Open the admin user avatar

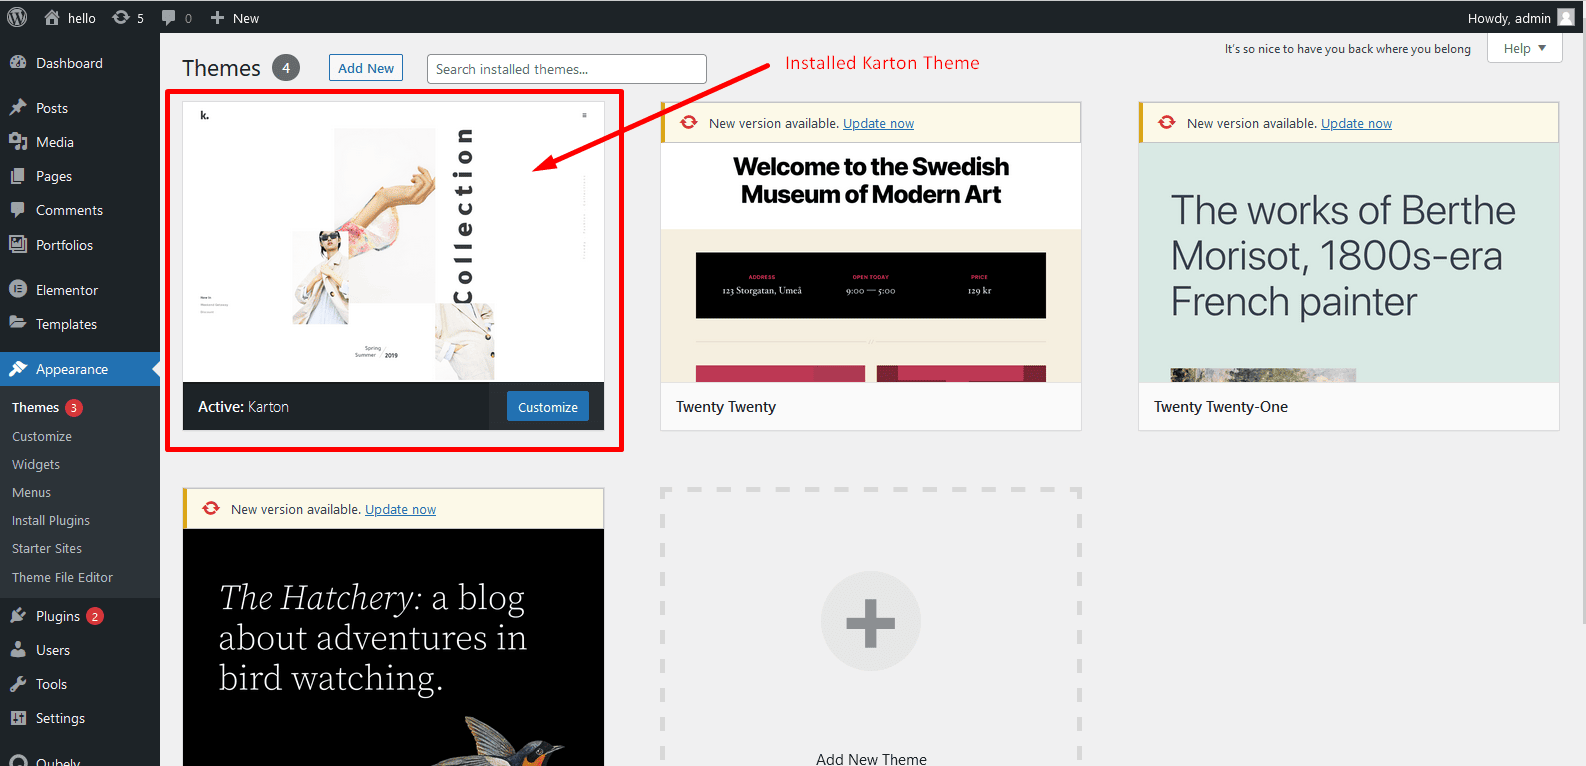[x=1565, y=17]
